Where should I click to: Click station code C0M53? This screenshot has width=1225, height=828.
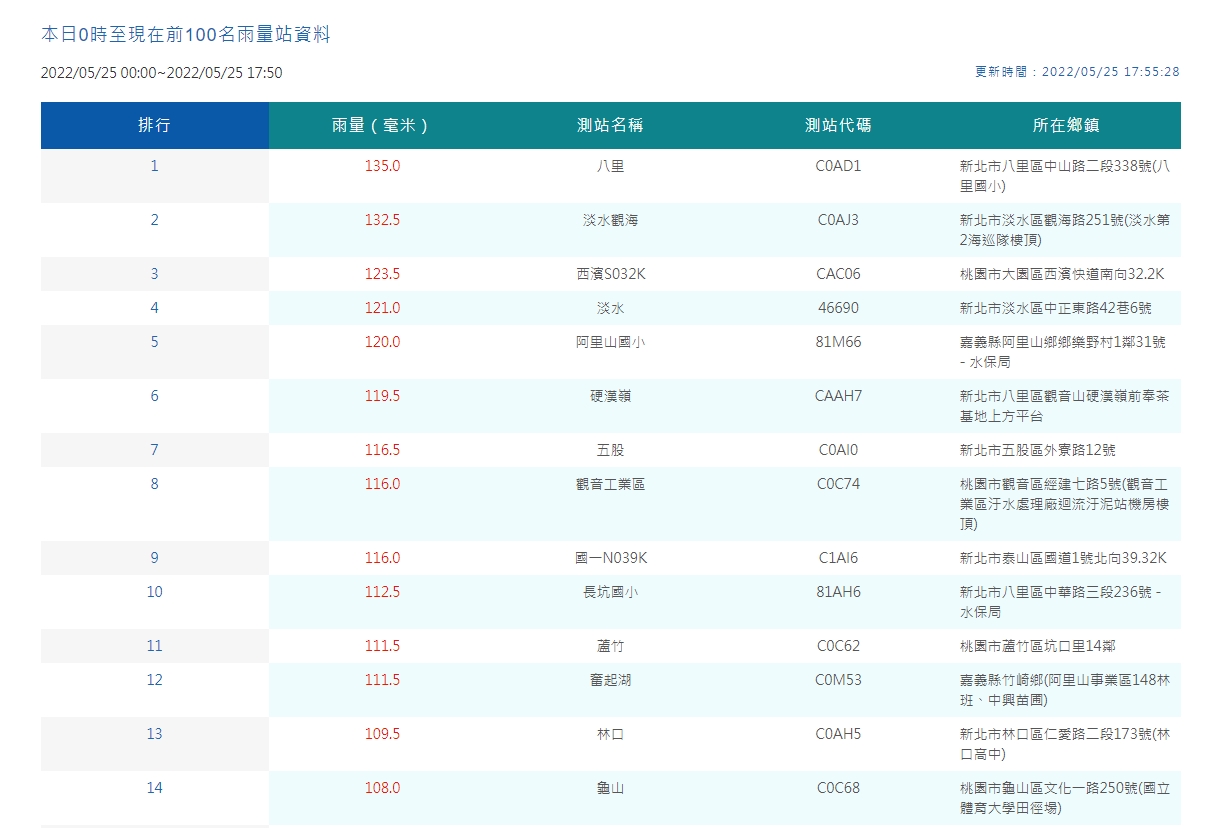[838, 680]
